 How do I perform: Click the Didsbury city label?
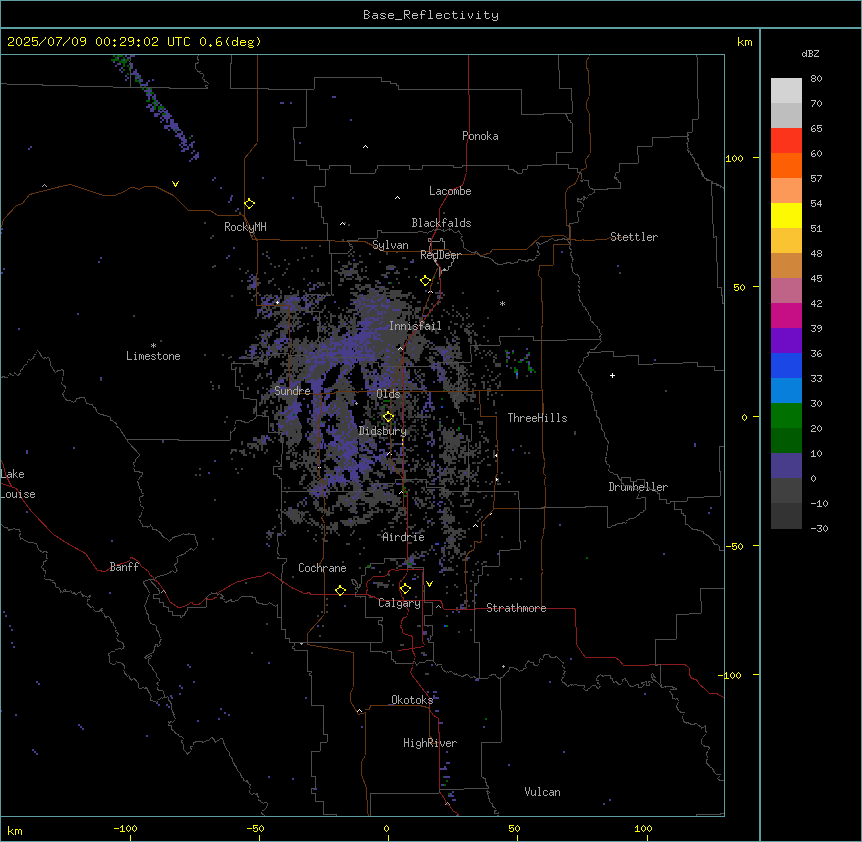383,431
